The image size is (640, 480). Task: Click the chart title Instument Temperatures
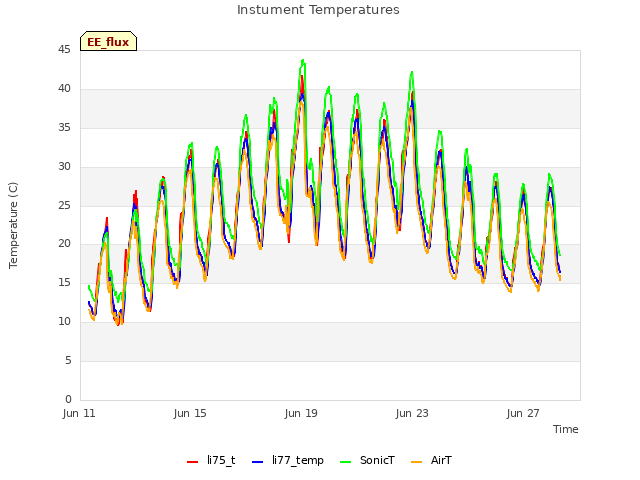[x=318, y=10]
